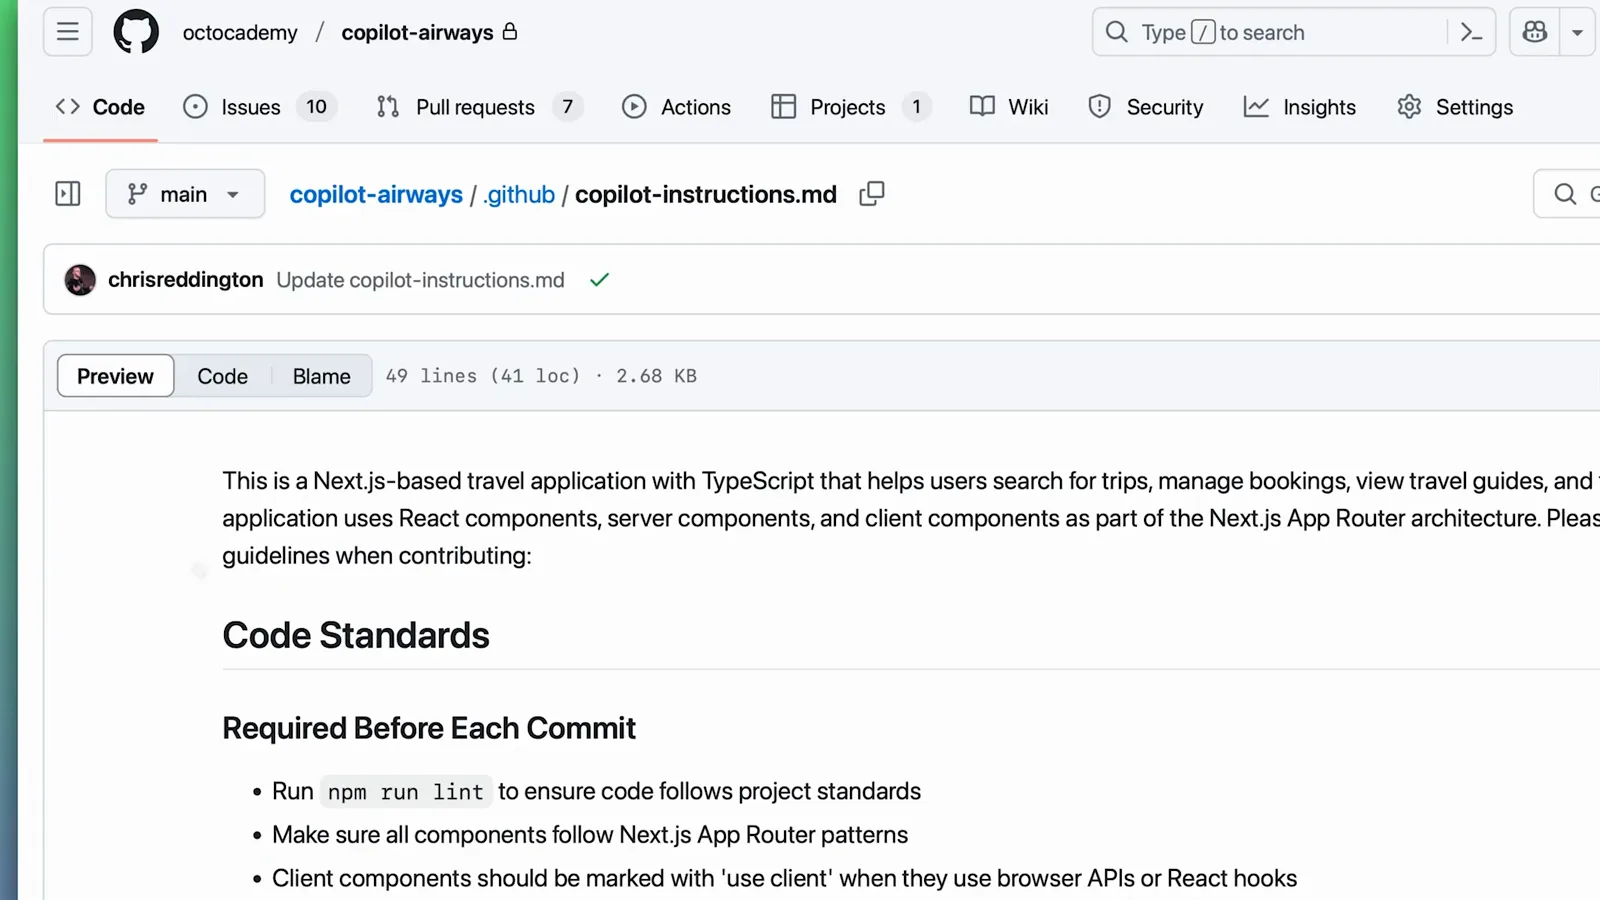This screenshot has width=1600, height=900.
Task: Navigate to copilot-airways root in breadcrumb
Action: pos(376,194)
